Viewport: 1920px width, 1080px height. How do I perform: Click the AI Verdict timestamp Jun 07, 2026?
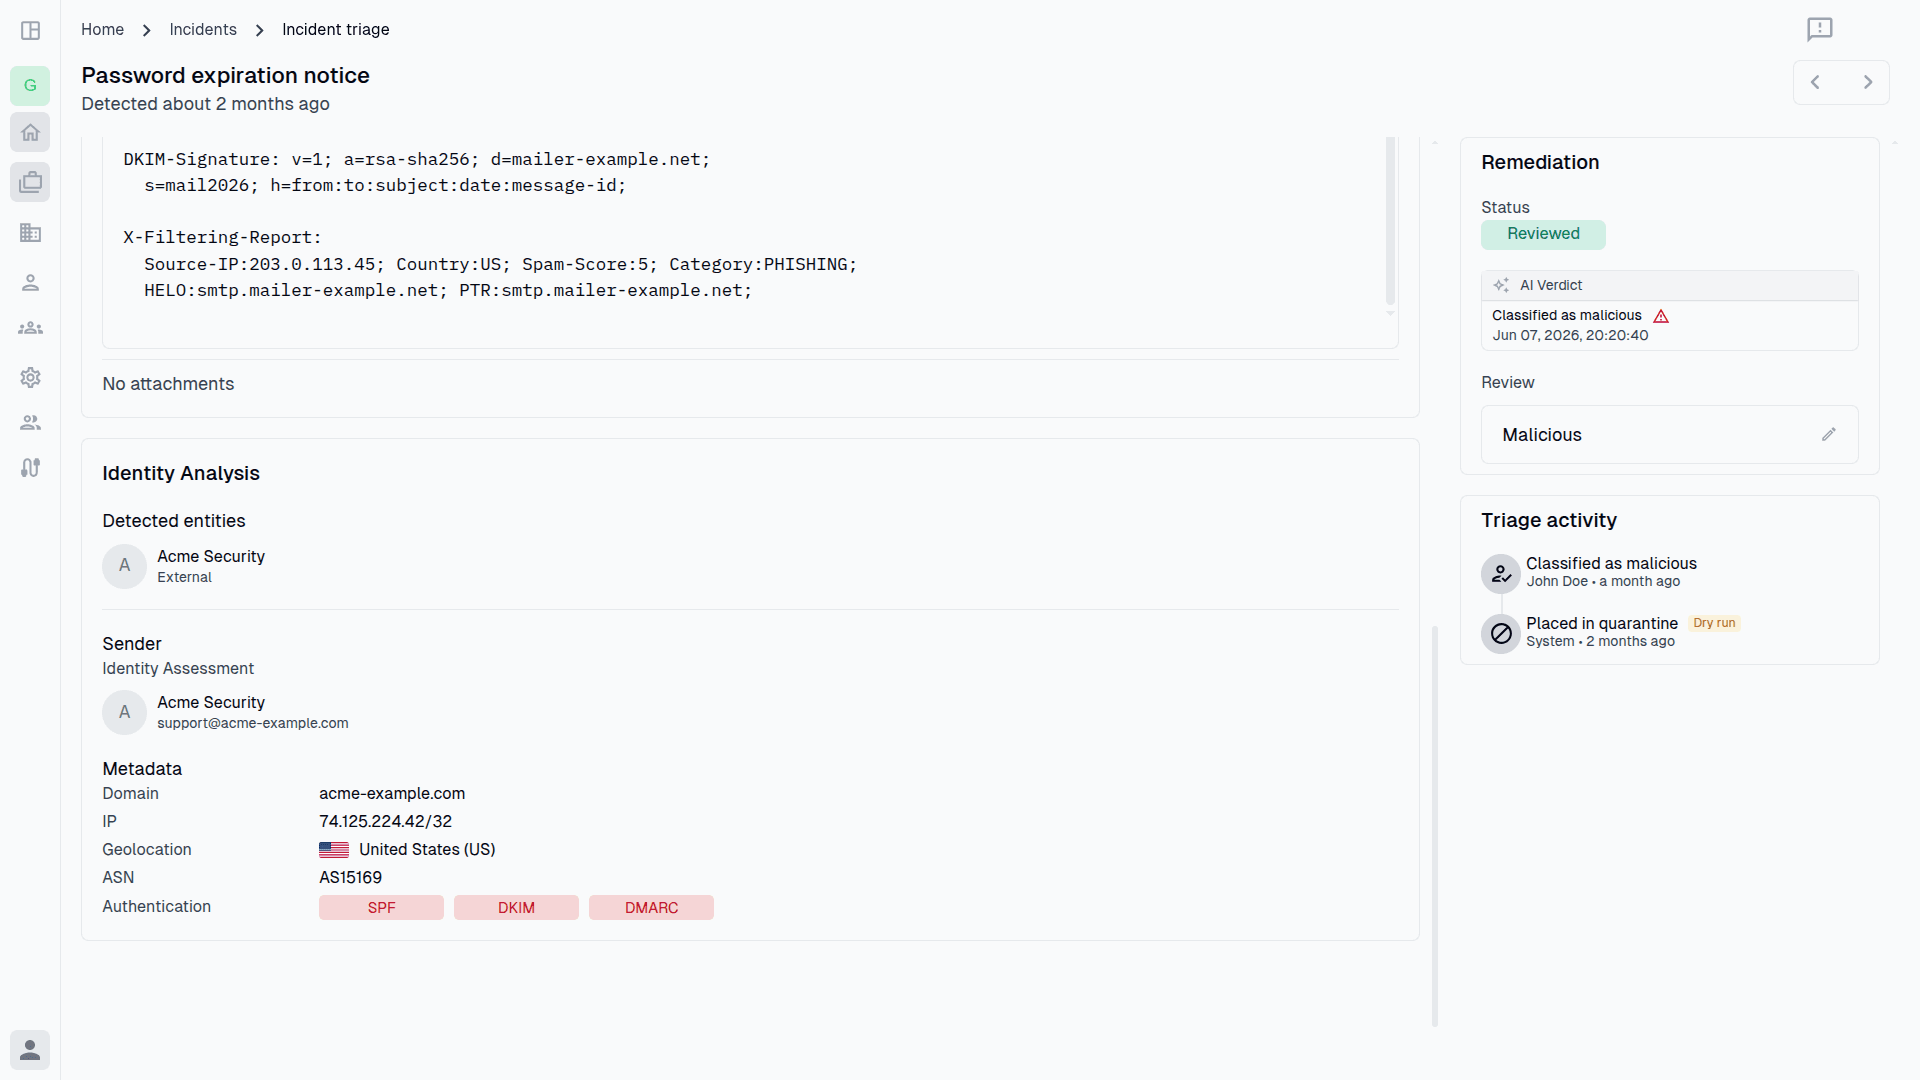tap(1570, 335)
